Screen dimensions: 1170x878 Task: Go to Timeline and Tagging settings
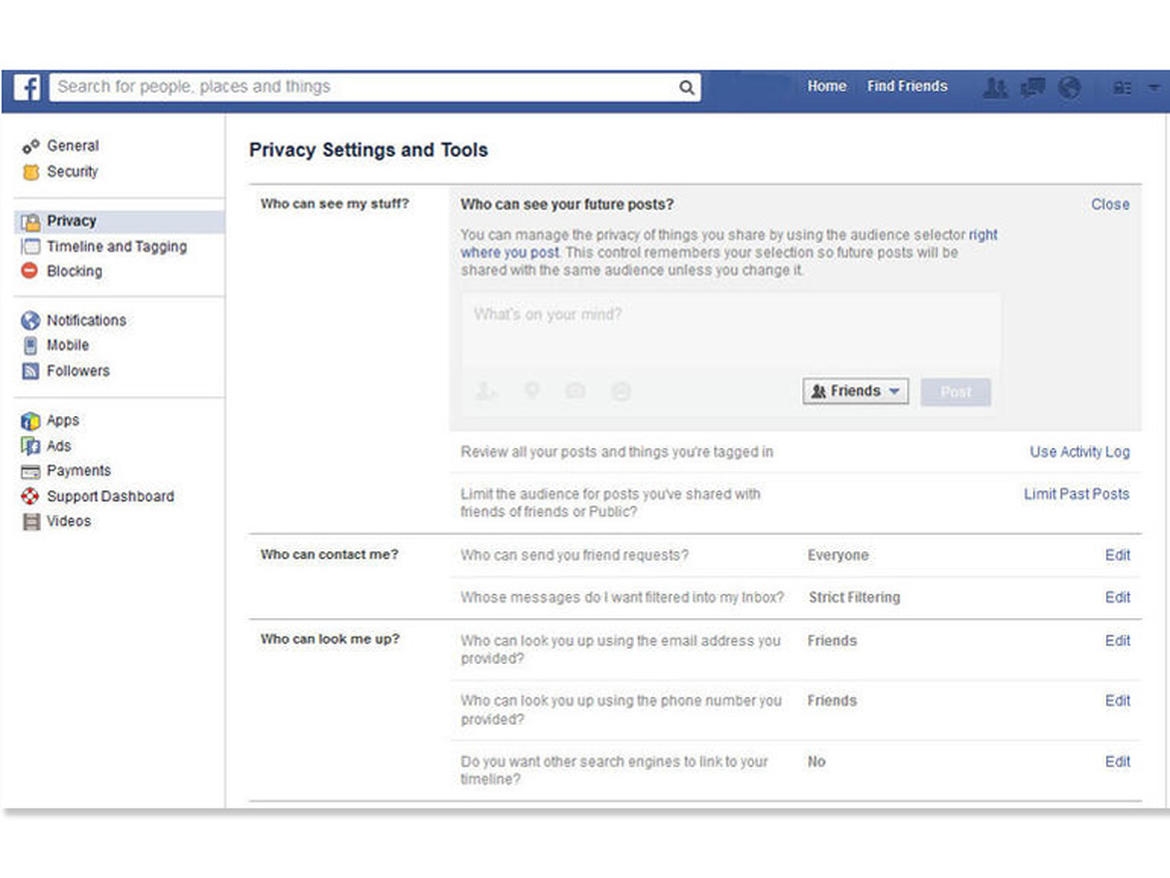coord(116,246)
